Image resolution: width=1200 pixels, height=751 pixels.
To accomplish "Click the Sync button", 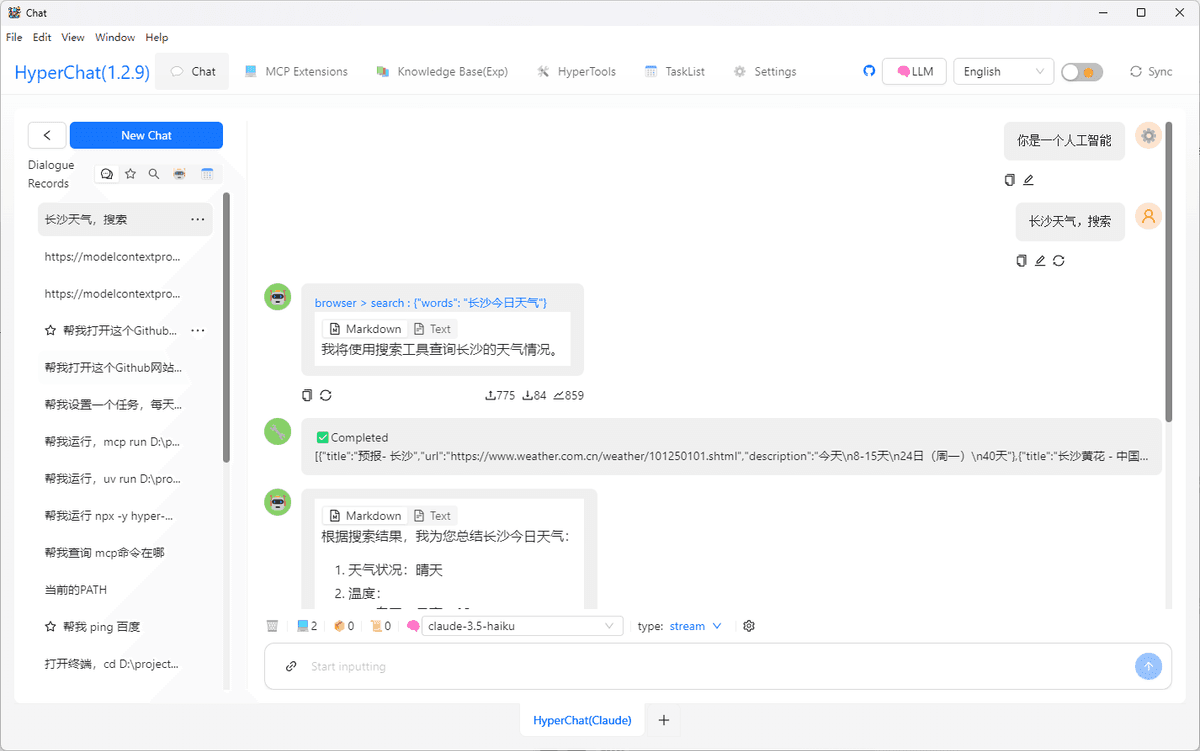I will [x=1151, y=71].
